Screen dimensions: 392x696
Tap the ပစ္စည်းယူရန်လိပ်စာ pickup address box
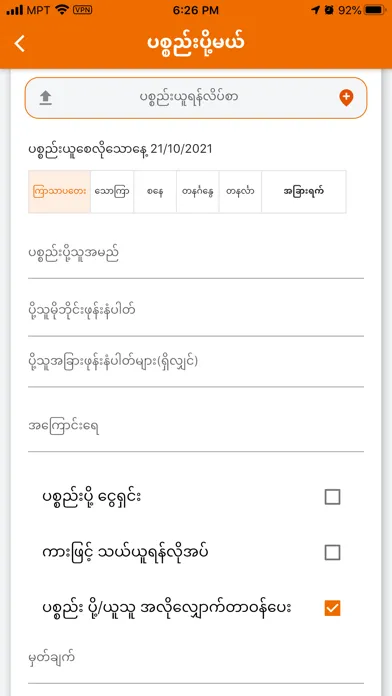pyautogui.click(x=196, y=98)
